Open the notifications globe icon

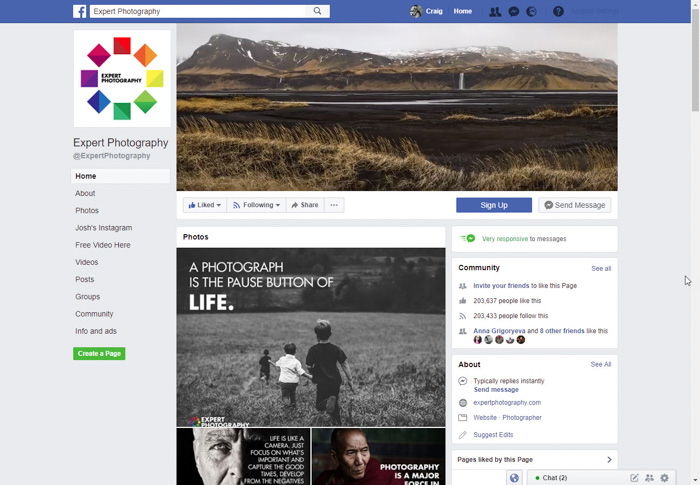point(531,12)
